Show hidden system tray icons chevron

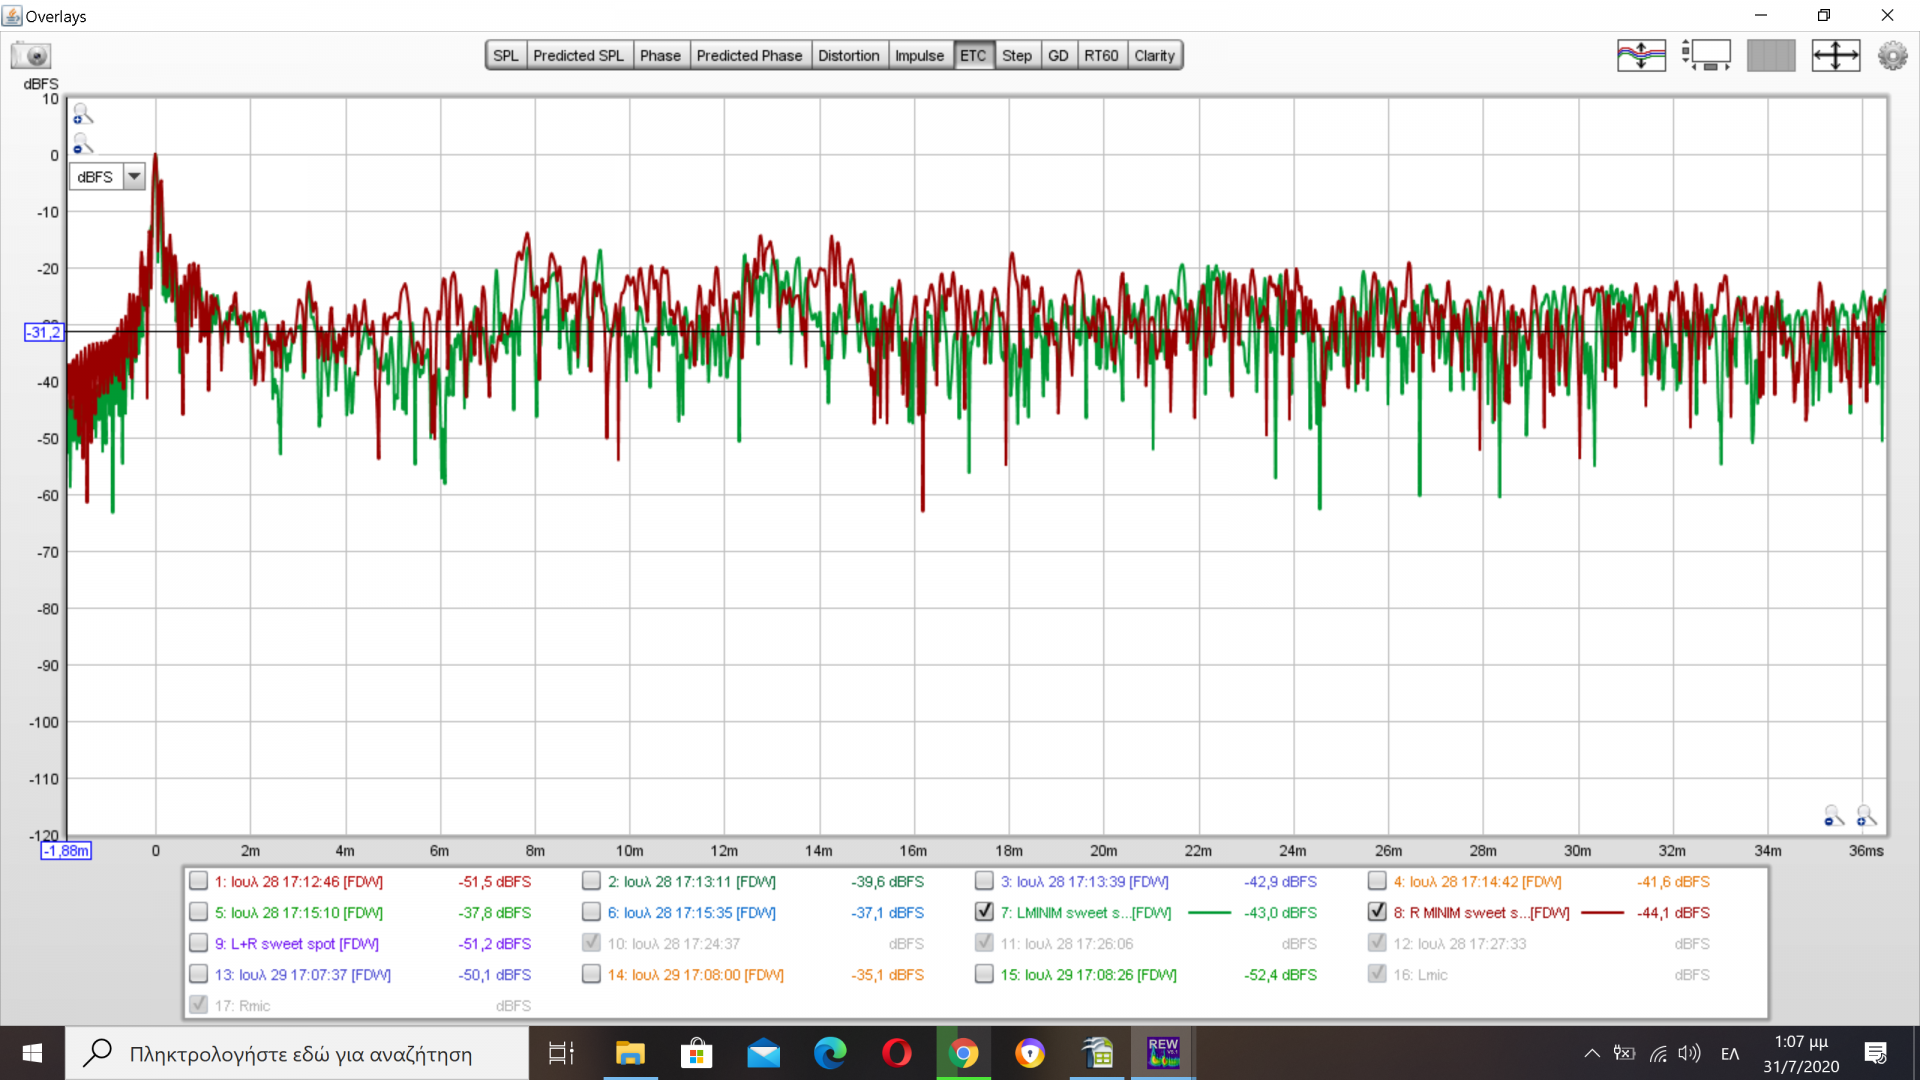coord(1591,1053)
